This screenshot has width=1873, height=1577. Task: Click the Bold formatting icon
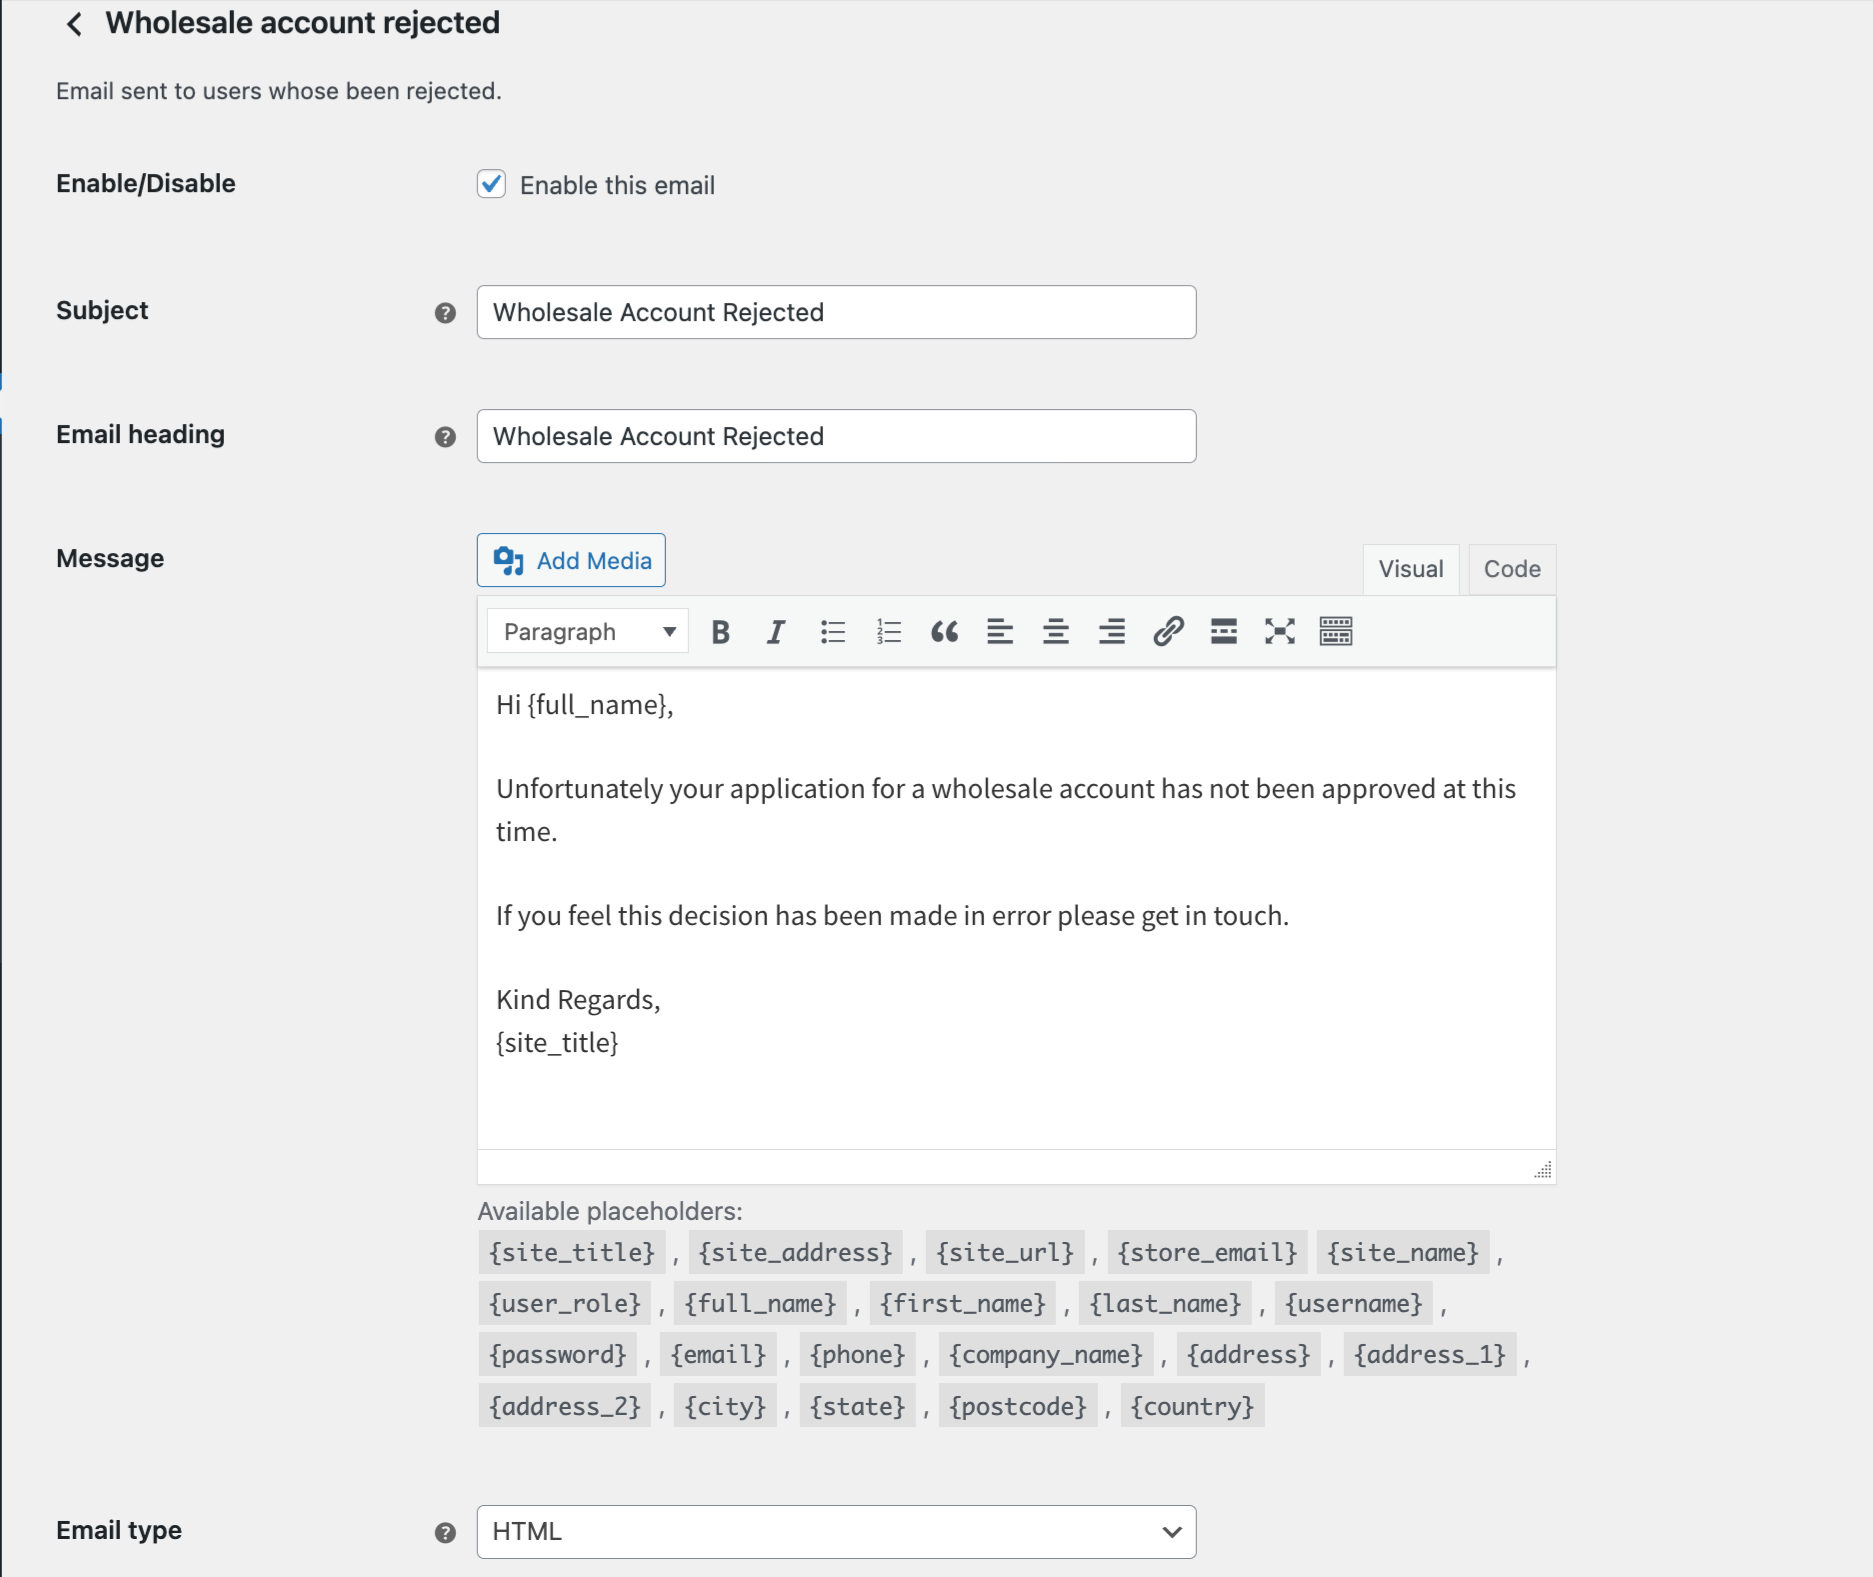[x=720, y=632]
